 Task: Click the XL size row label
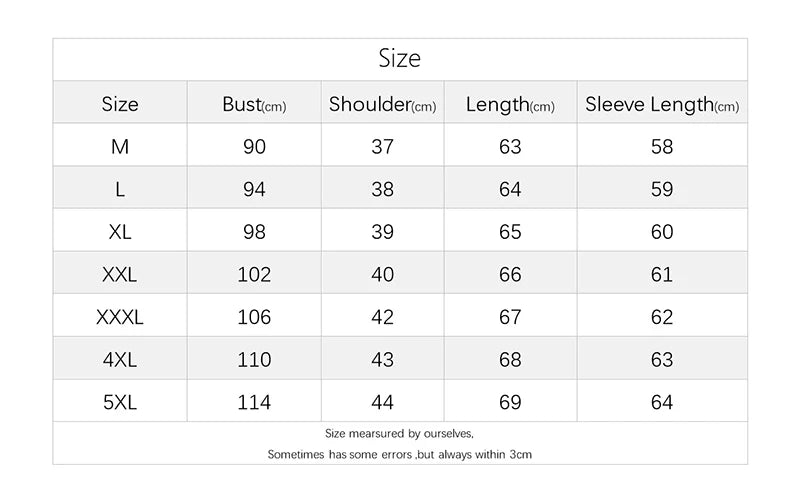(x=120, y=232)
